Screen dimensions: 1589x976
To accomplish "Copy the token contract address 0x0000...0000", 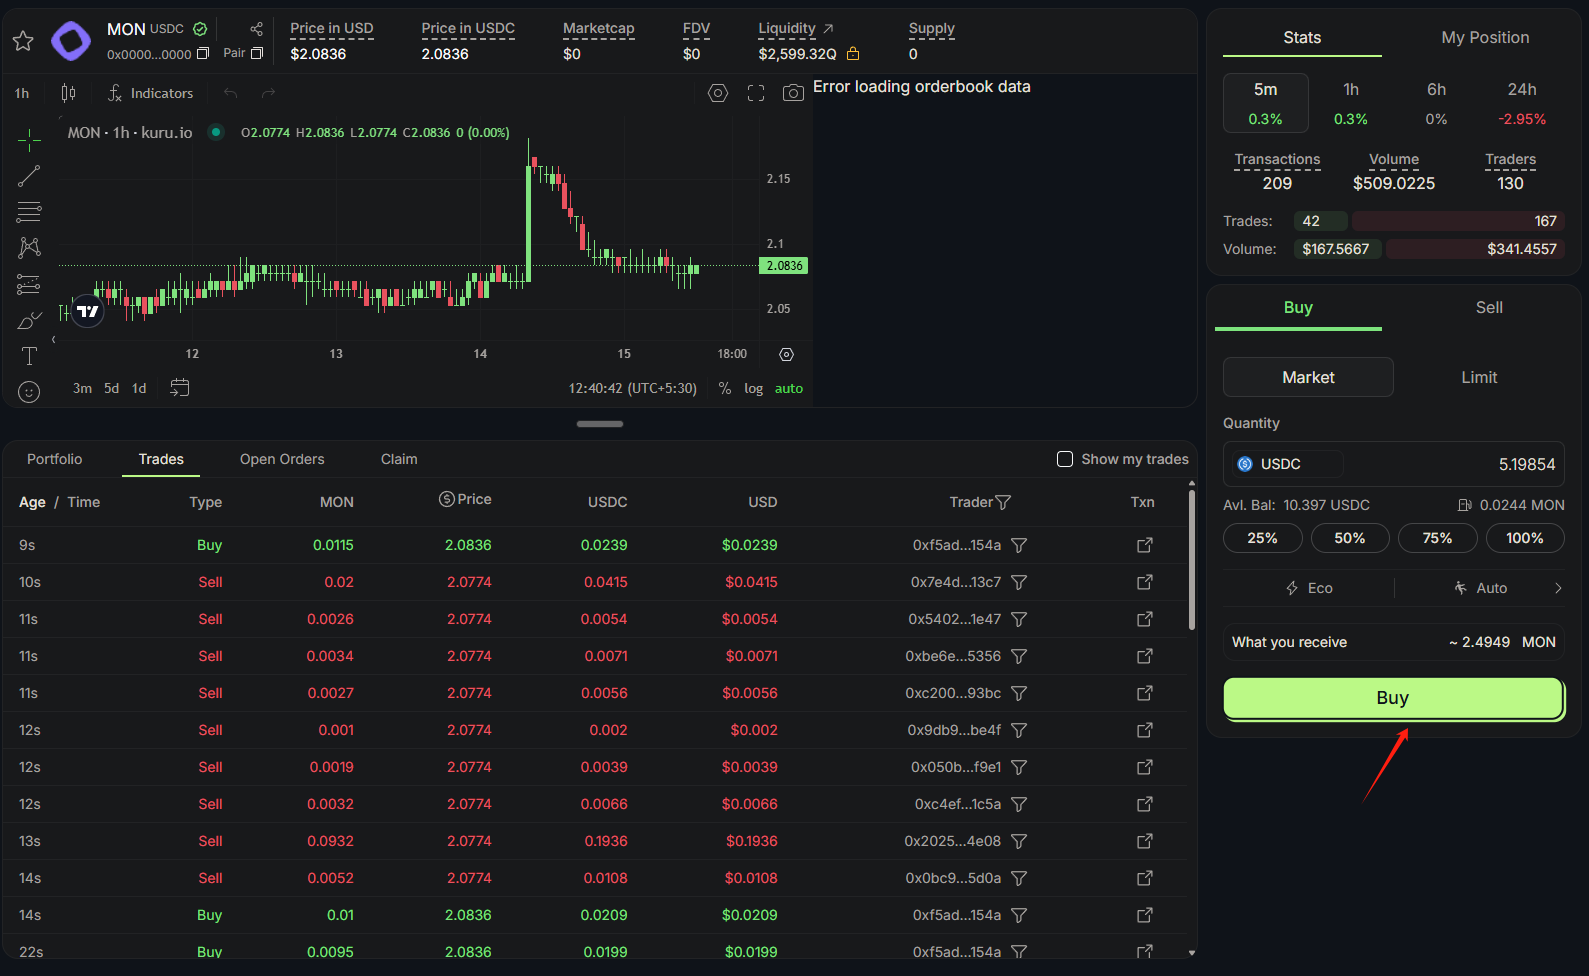I will click(203, 54).
